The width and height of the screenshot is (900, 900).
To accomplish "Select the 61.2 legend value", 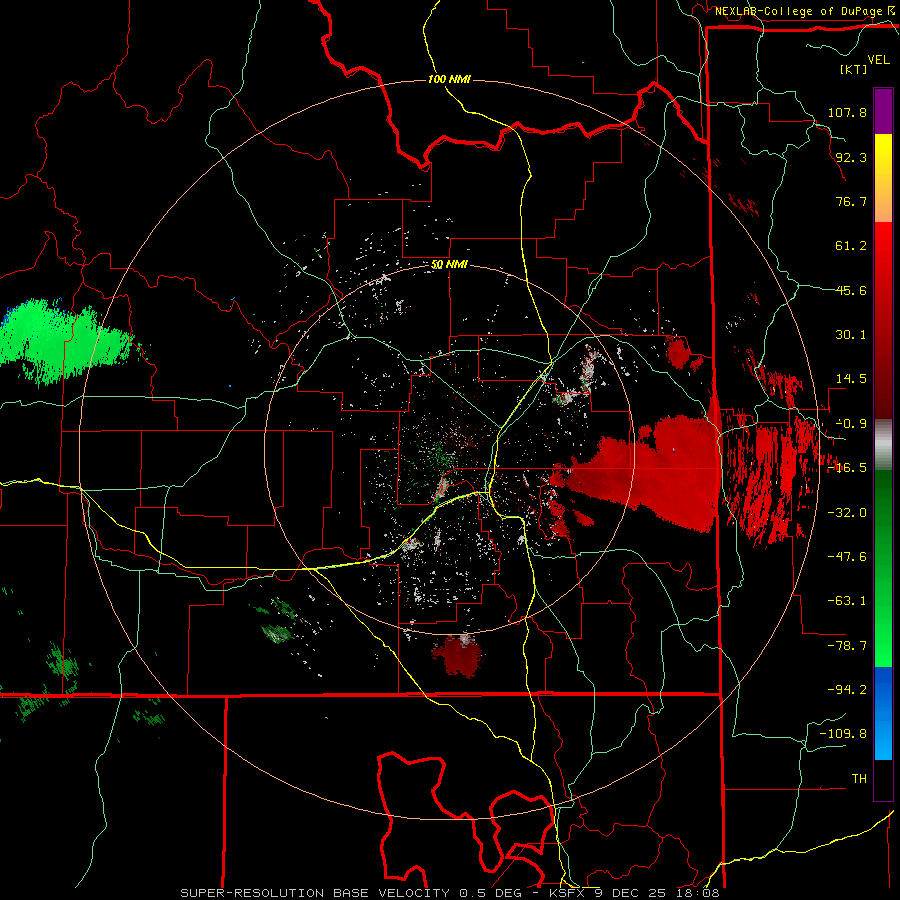I will pos(851,246).
